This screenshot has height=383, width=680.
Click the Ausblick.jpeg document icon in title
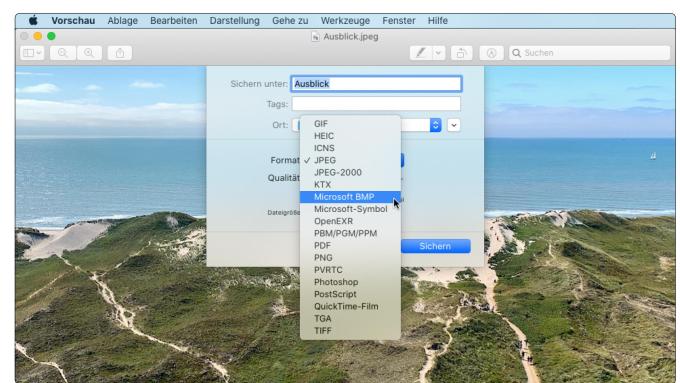point(315,37)
